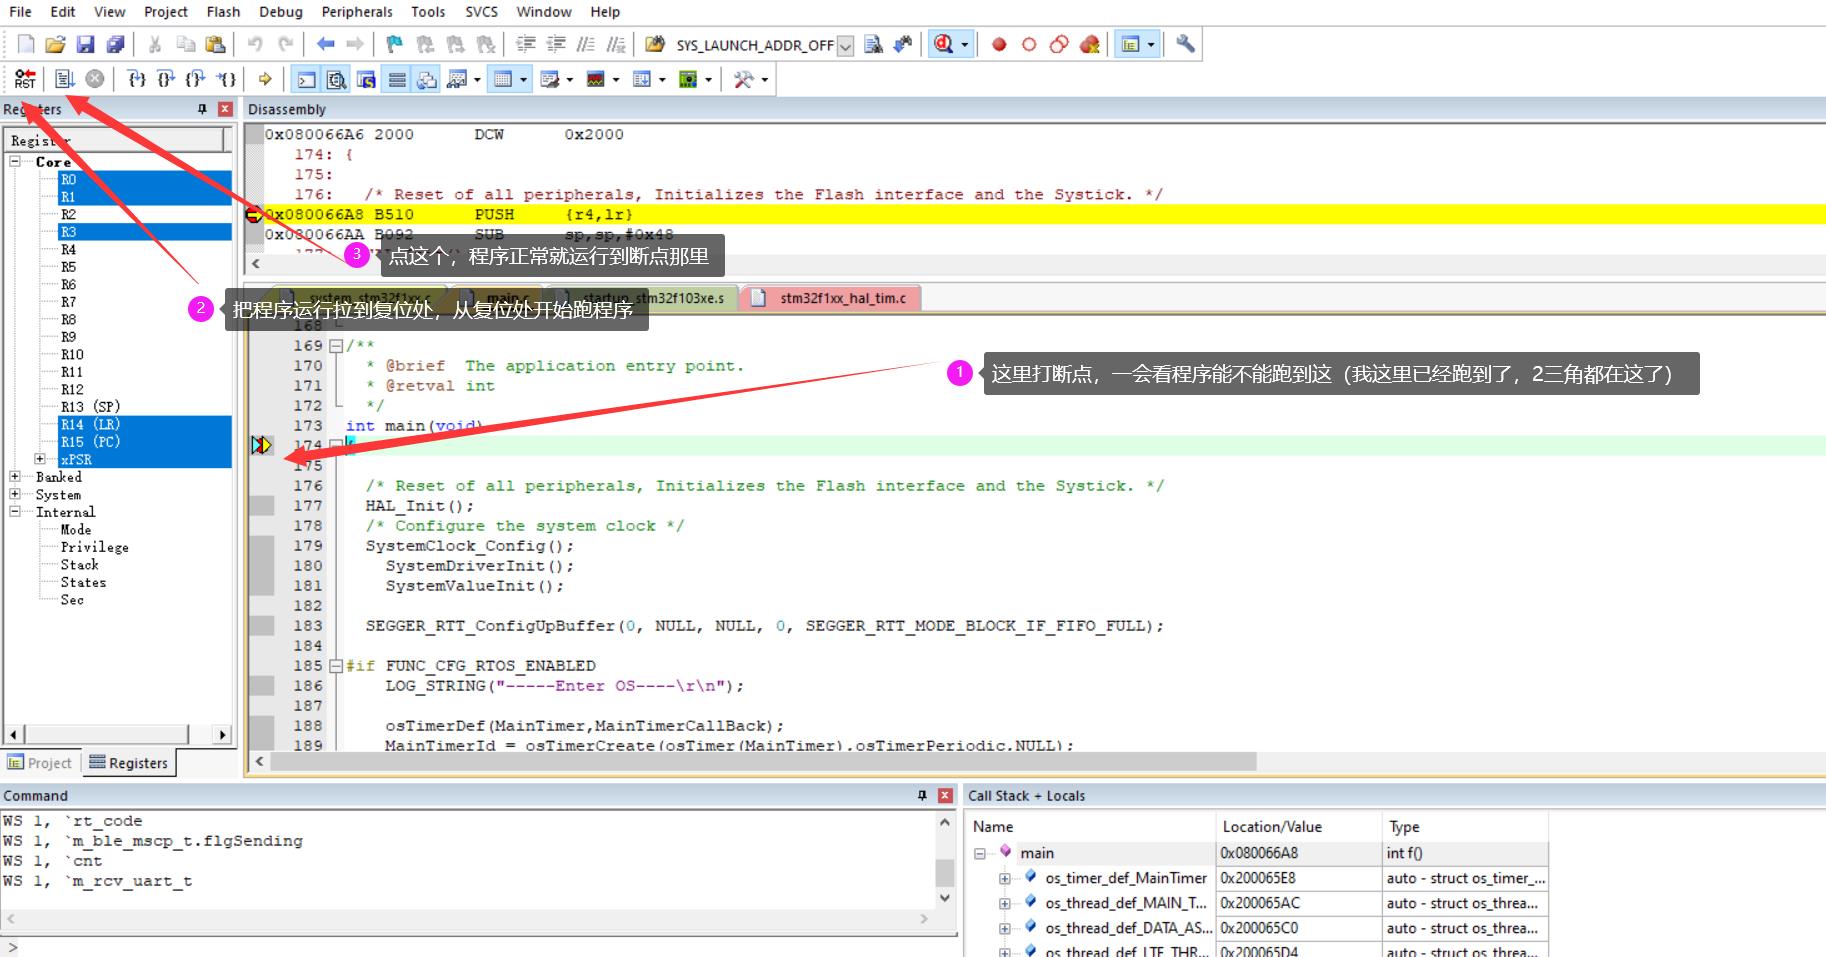Viewport: 1826px width, 957px height.
Task: Select register R2 in the list
Action: point(69,214)
